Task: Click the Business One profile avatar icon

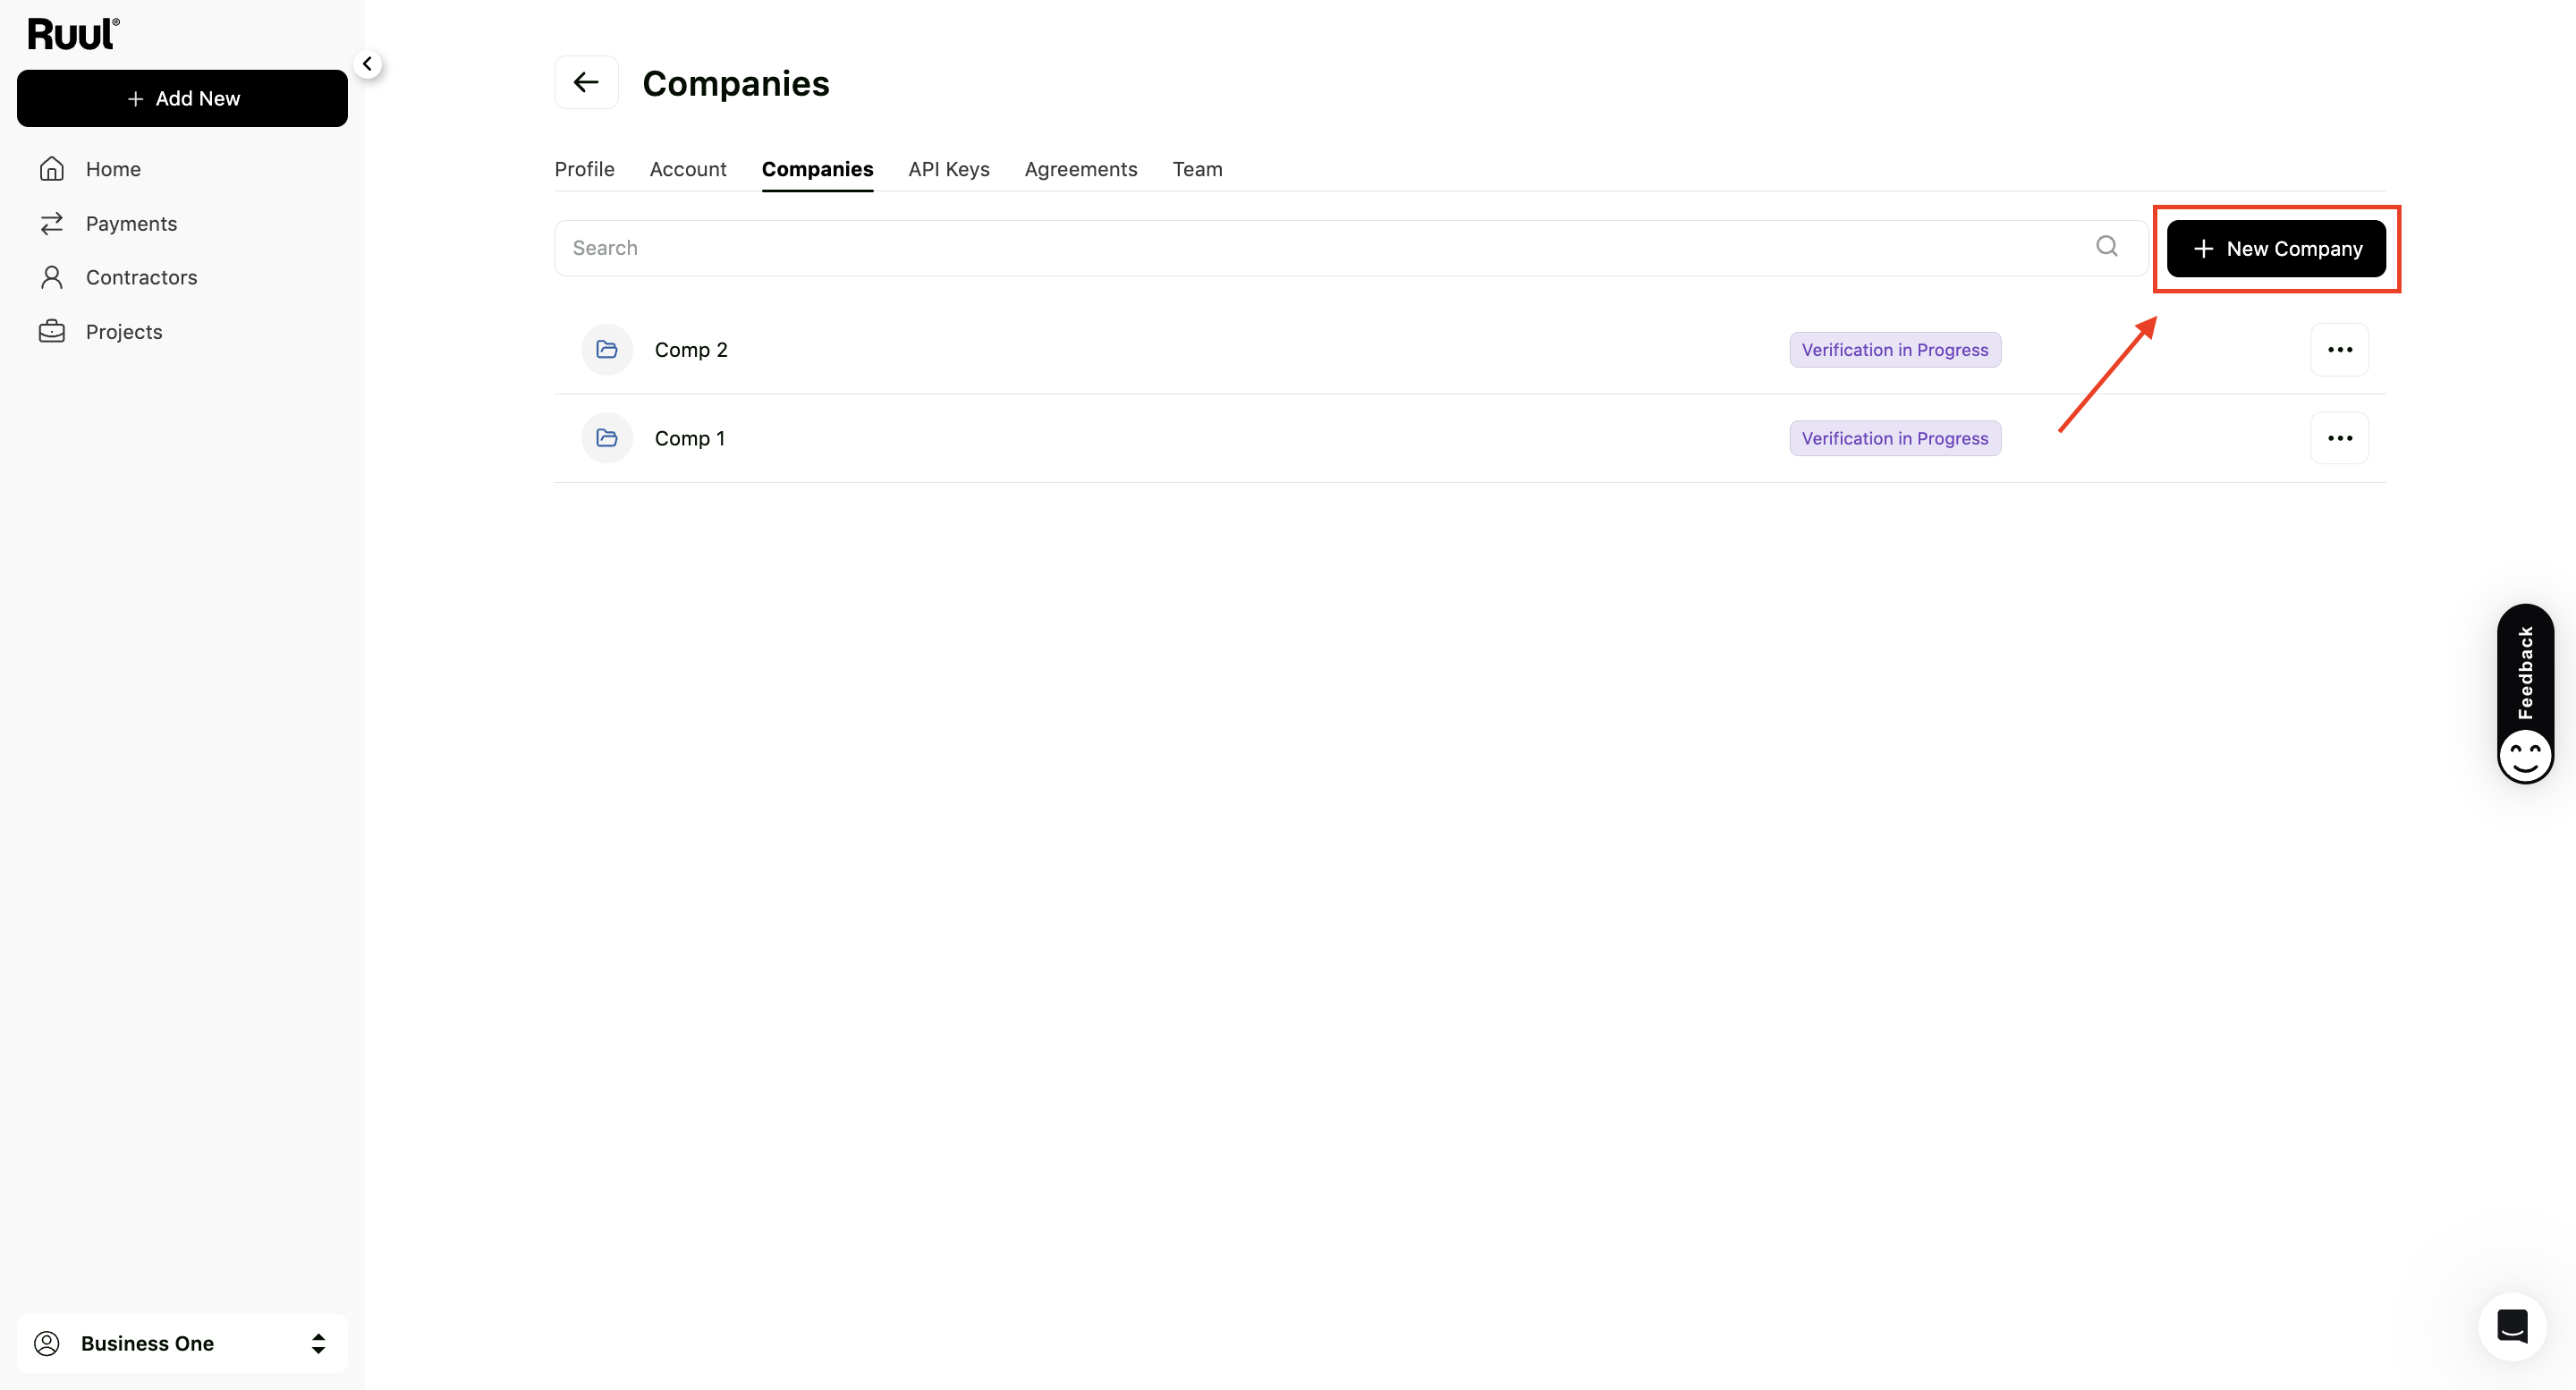Action: point(47,1343)
